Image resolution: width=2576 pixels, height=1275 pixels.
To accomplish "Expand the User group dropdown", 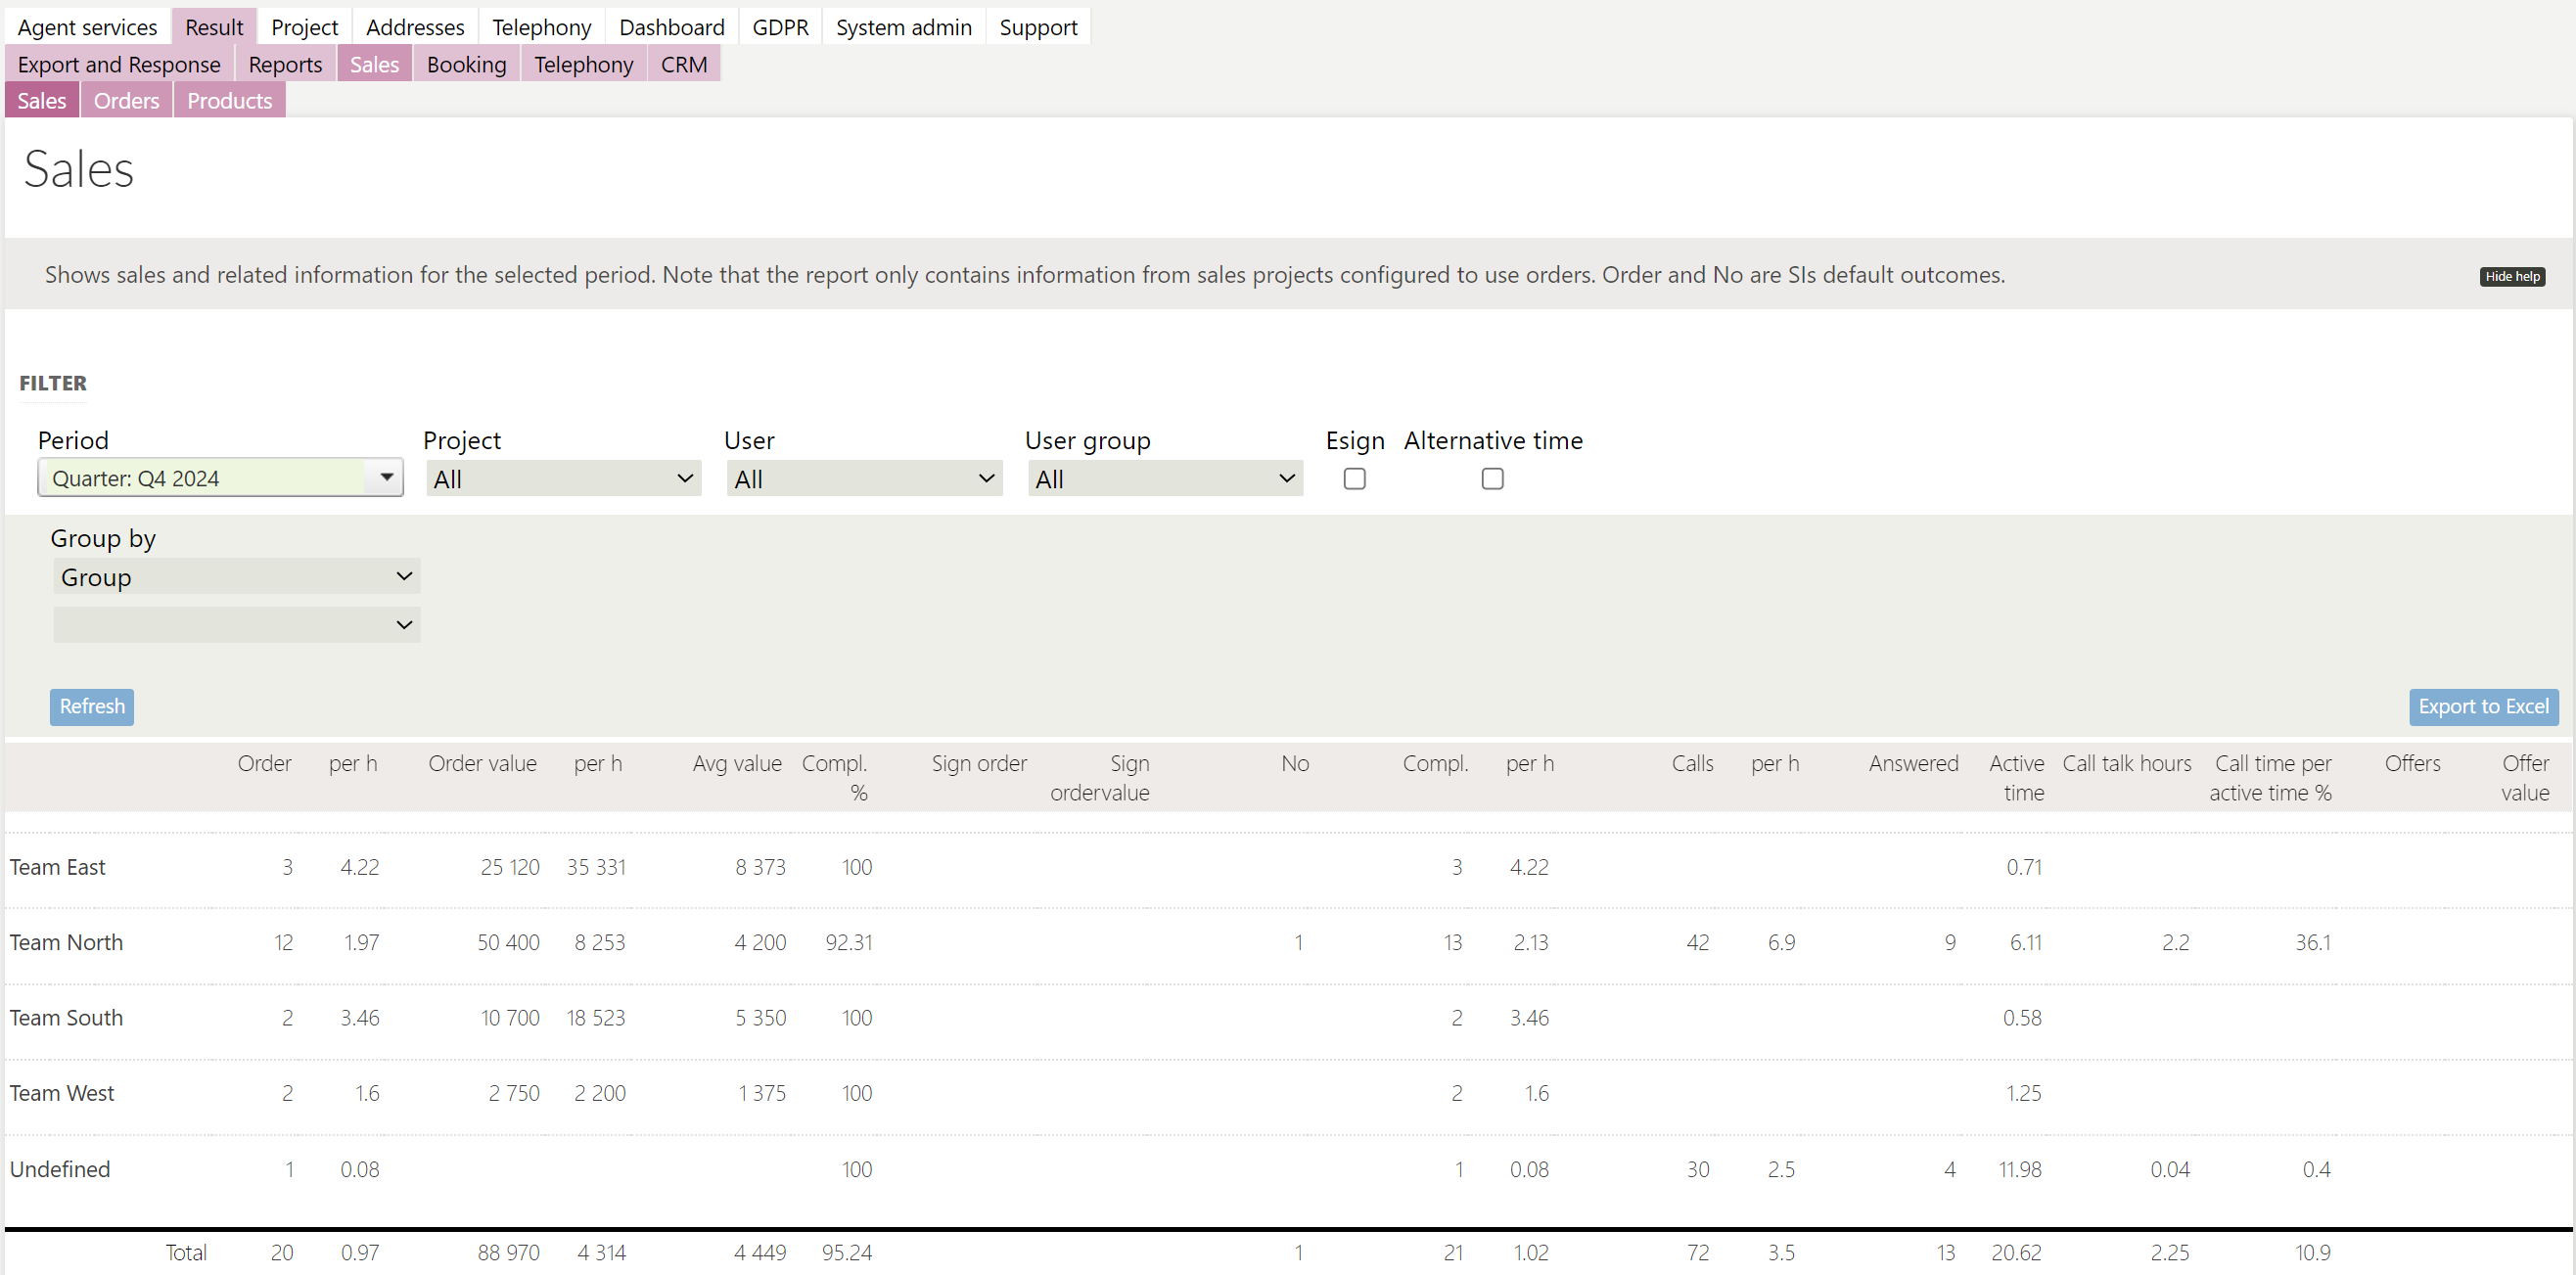I will (x=1165, y=479).
